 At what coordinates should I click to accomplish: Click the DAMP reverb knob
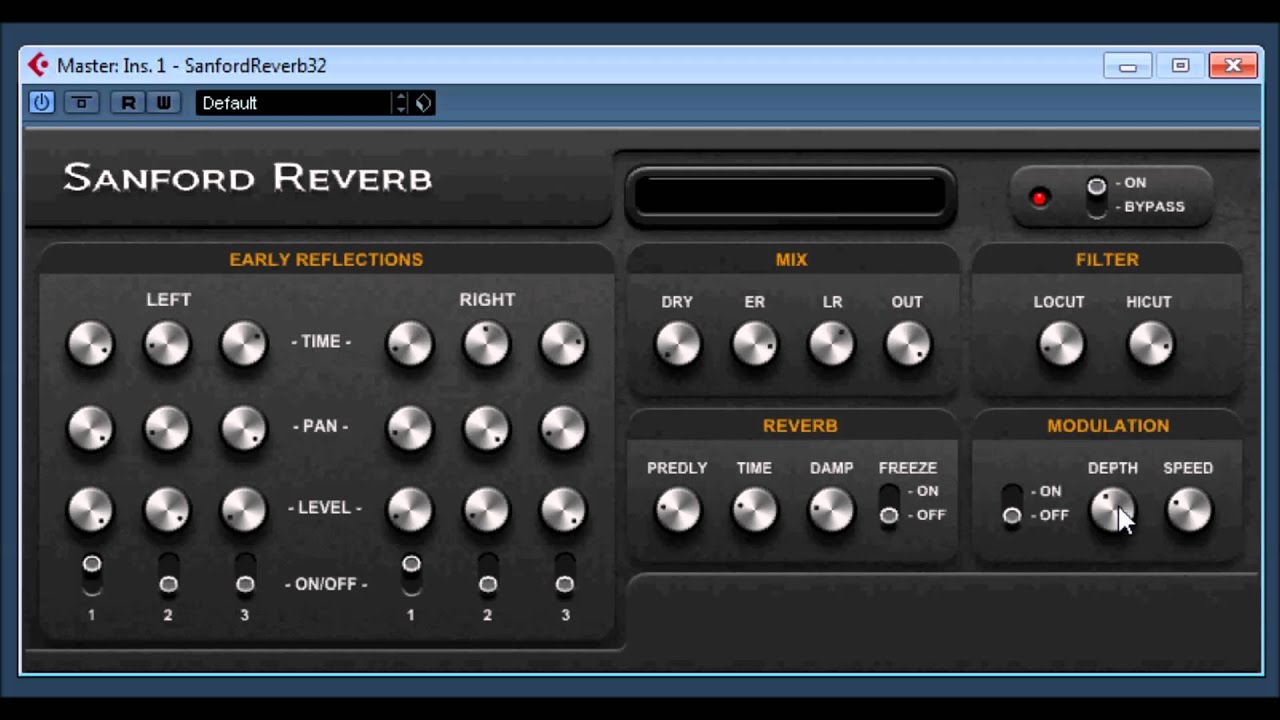pos(831,510)
